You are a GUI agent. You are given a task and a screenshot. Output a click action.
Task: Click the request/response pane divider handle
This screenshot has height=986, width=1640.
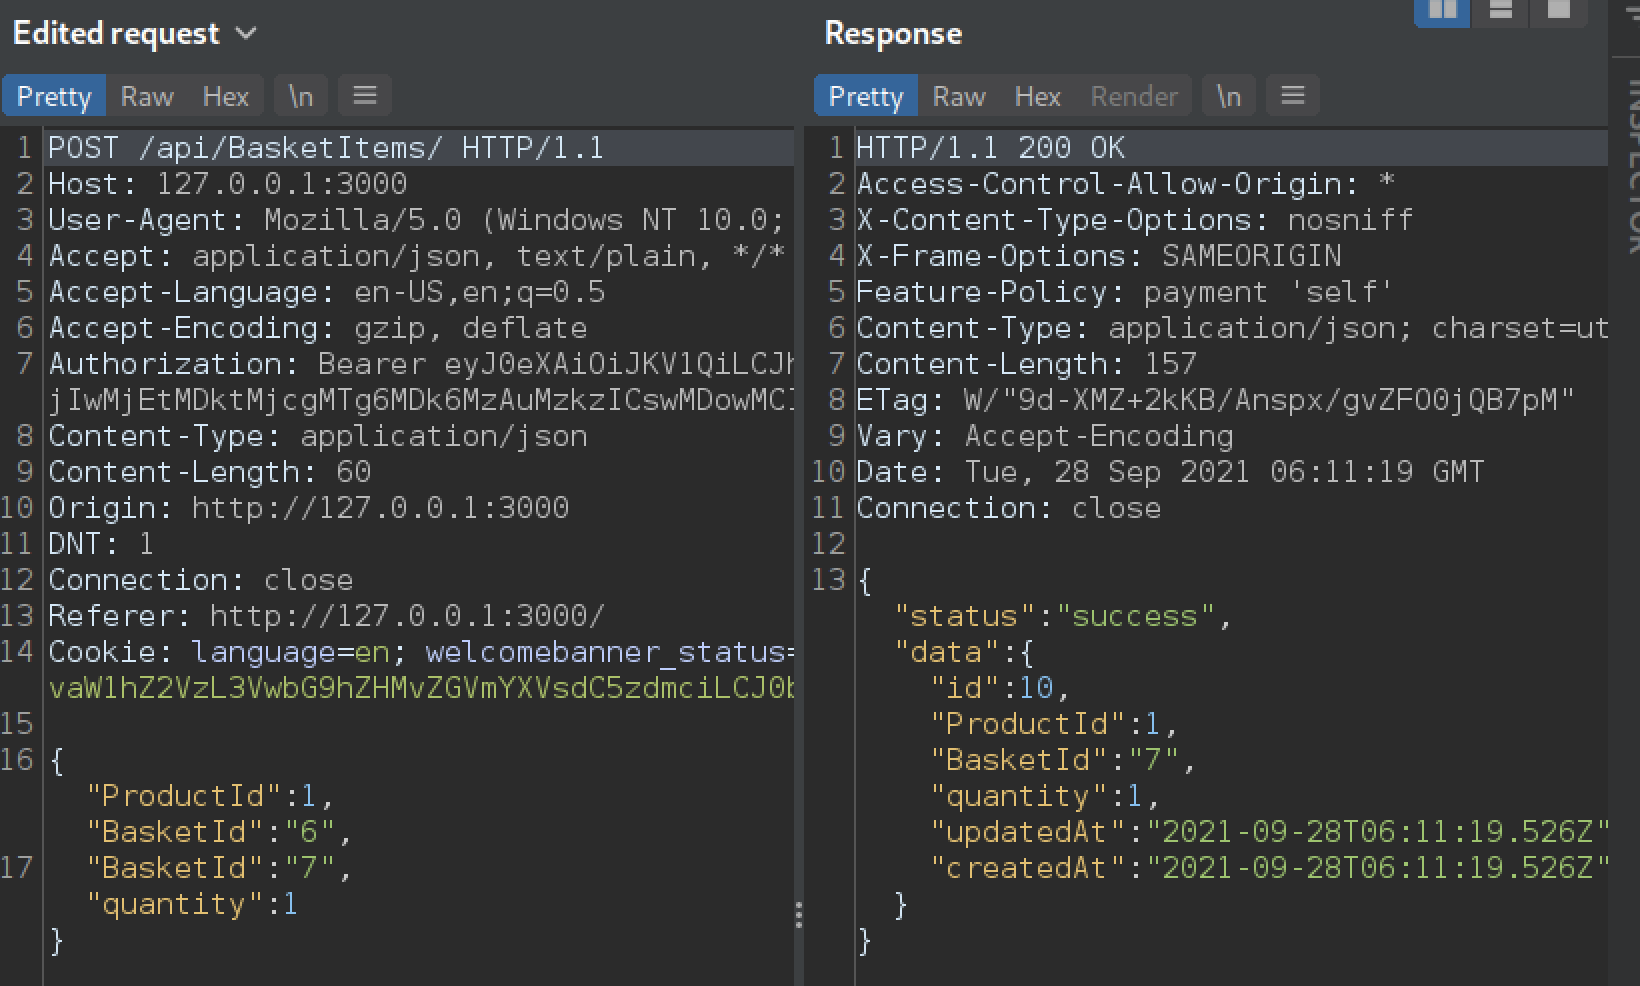click(799, 915)
